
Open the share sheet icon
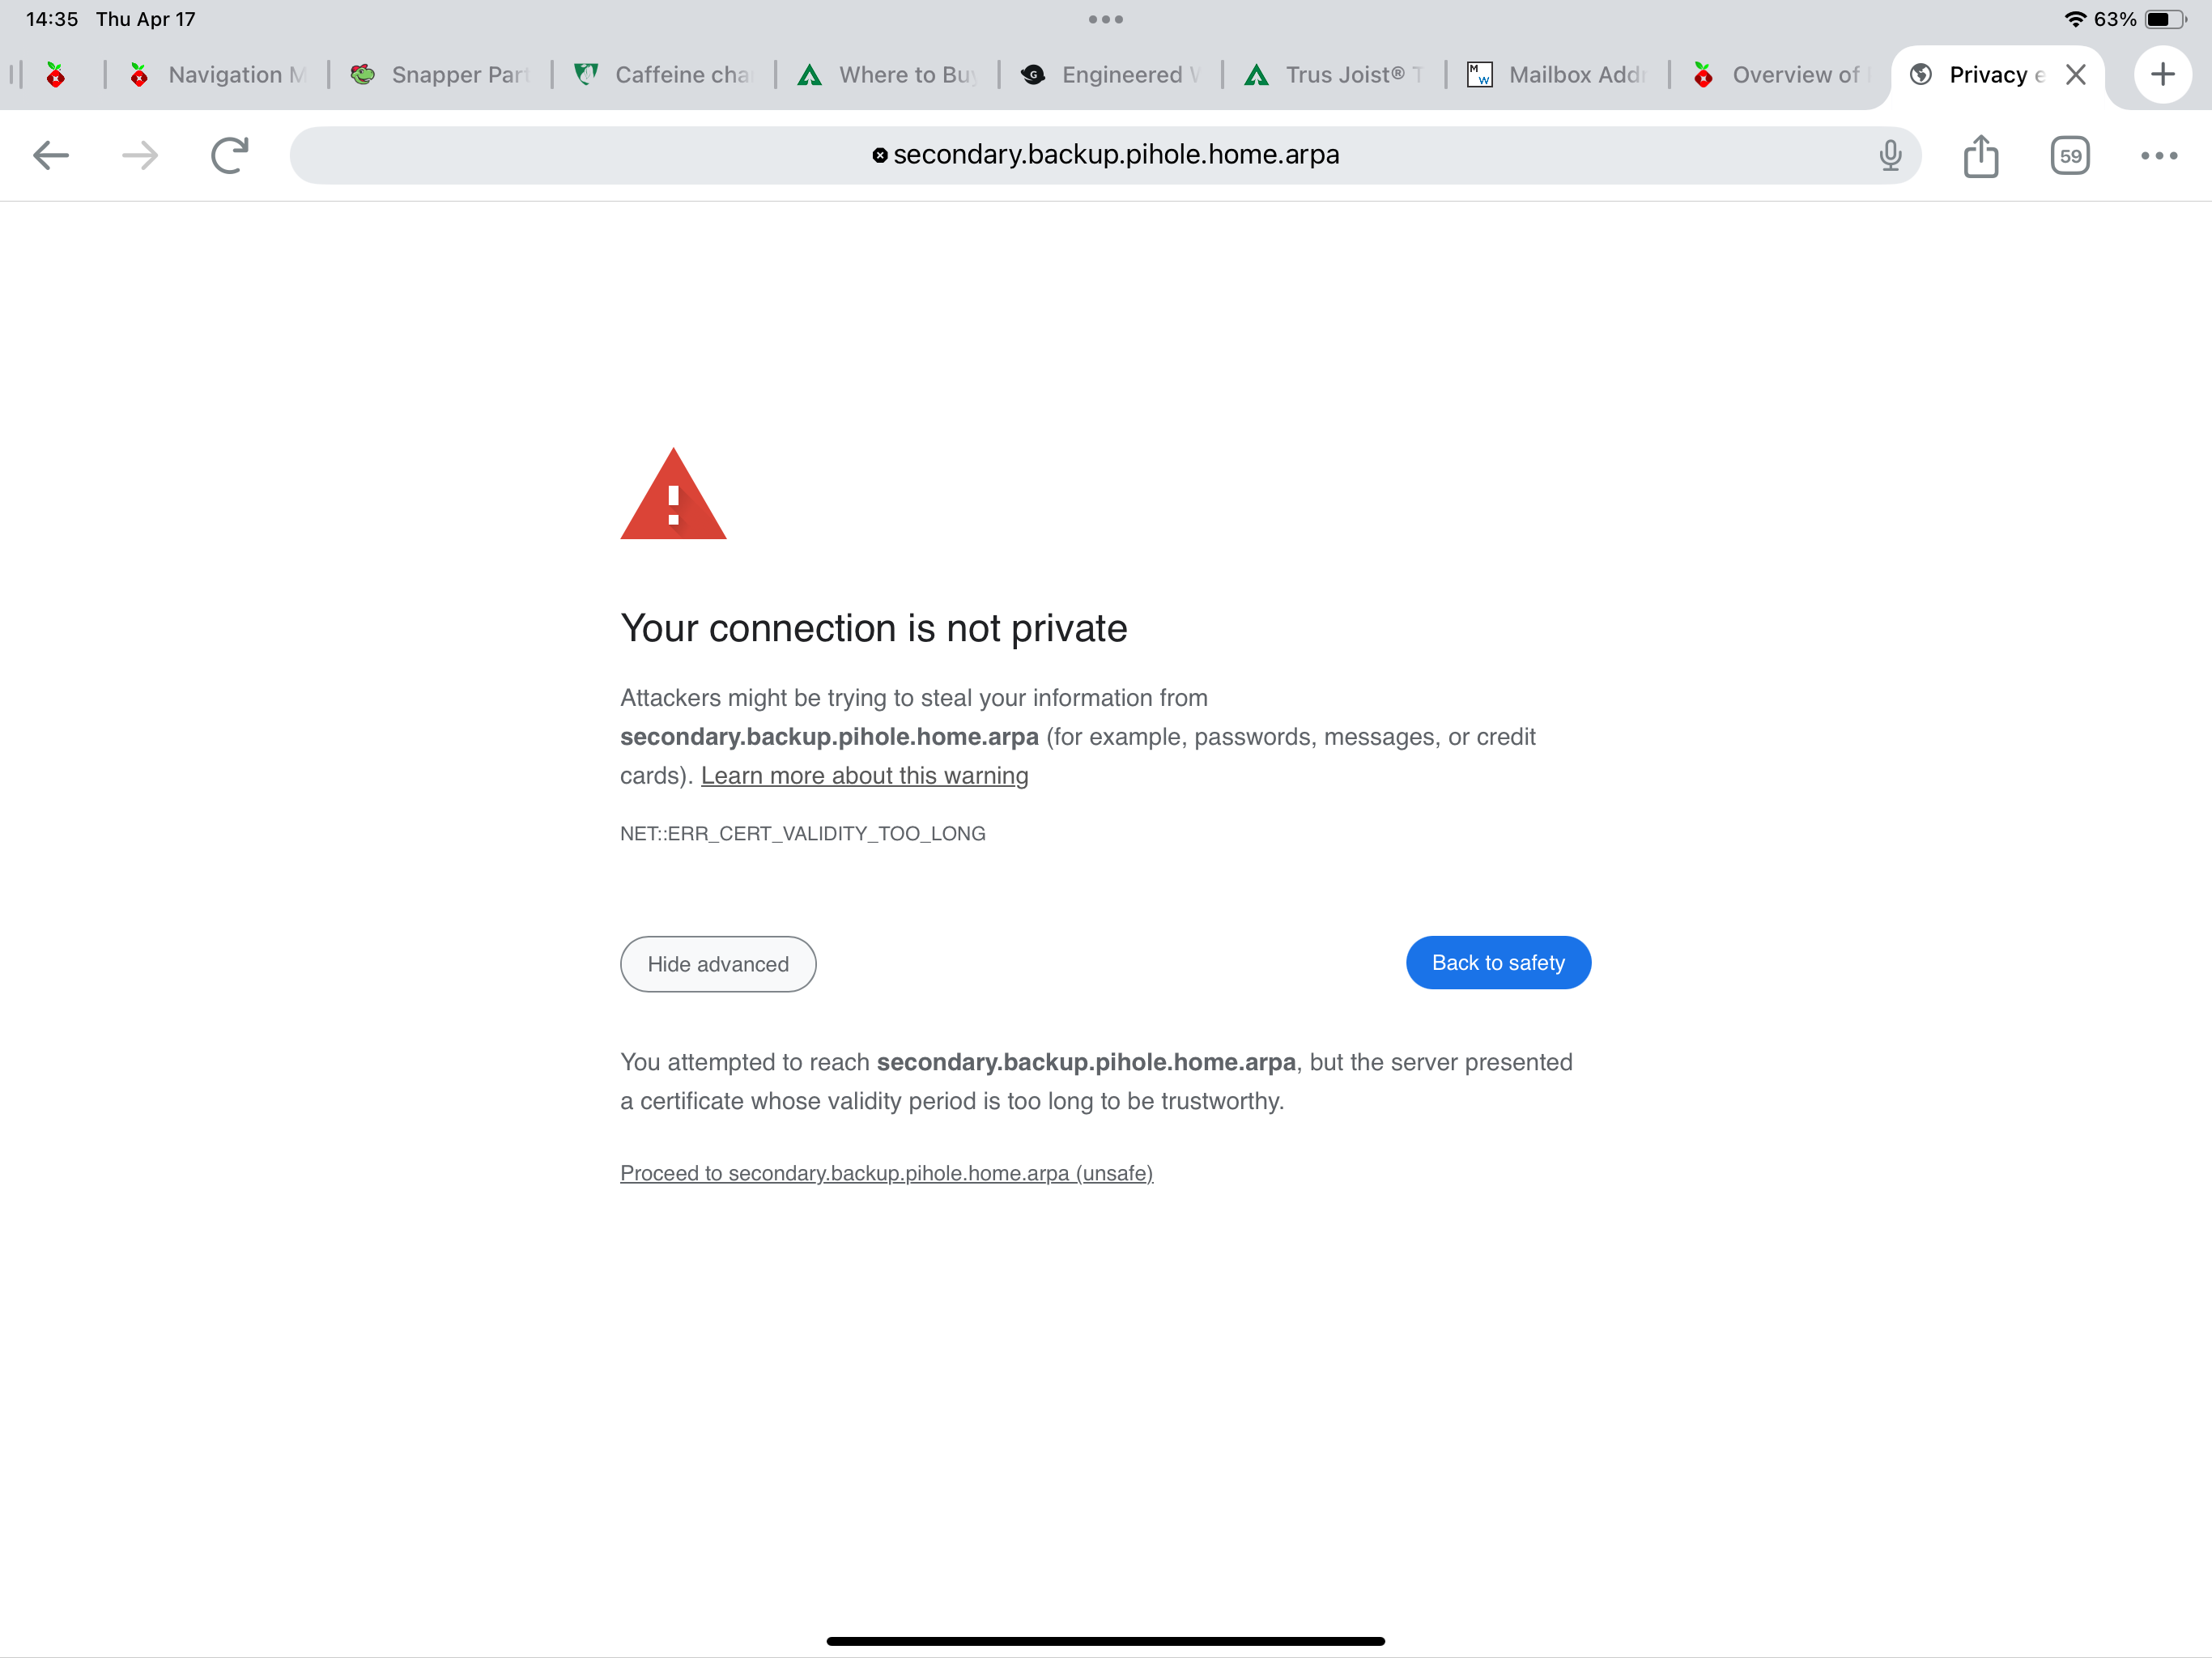click(x=1980, y=155)
